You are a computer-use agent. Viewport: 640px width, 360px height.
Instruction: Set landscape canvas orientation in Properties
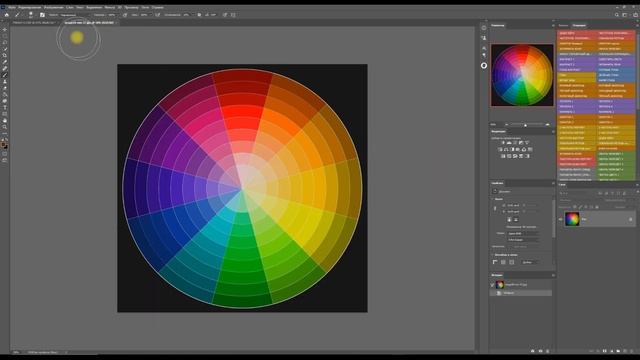coord(516,220)
